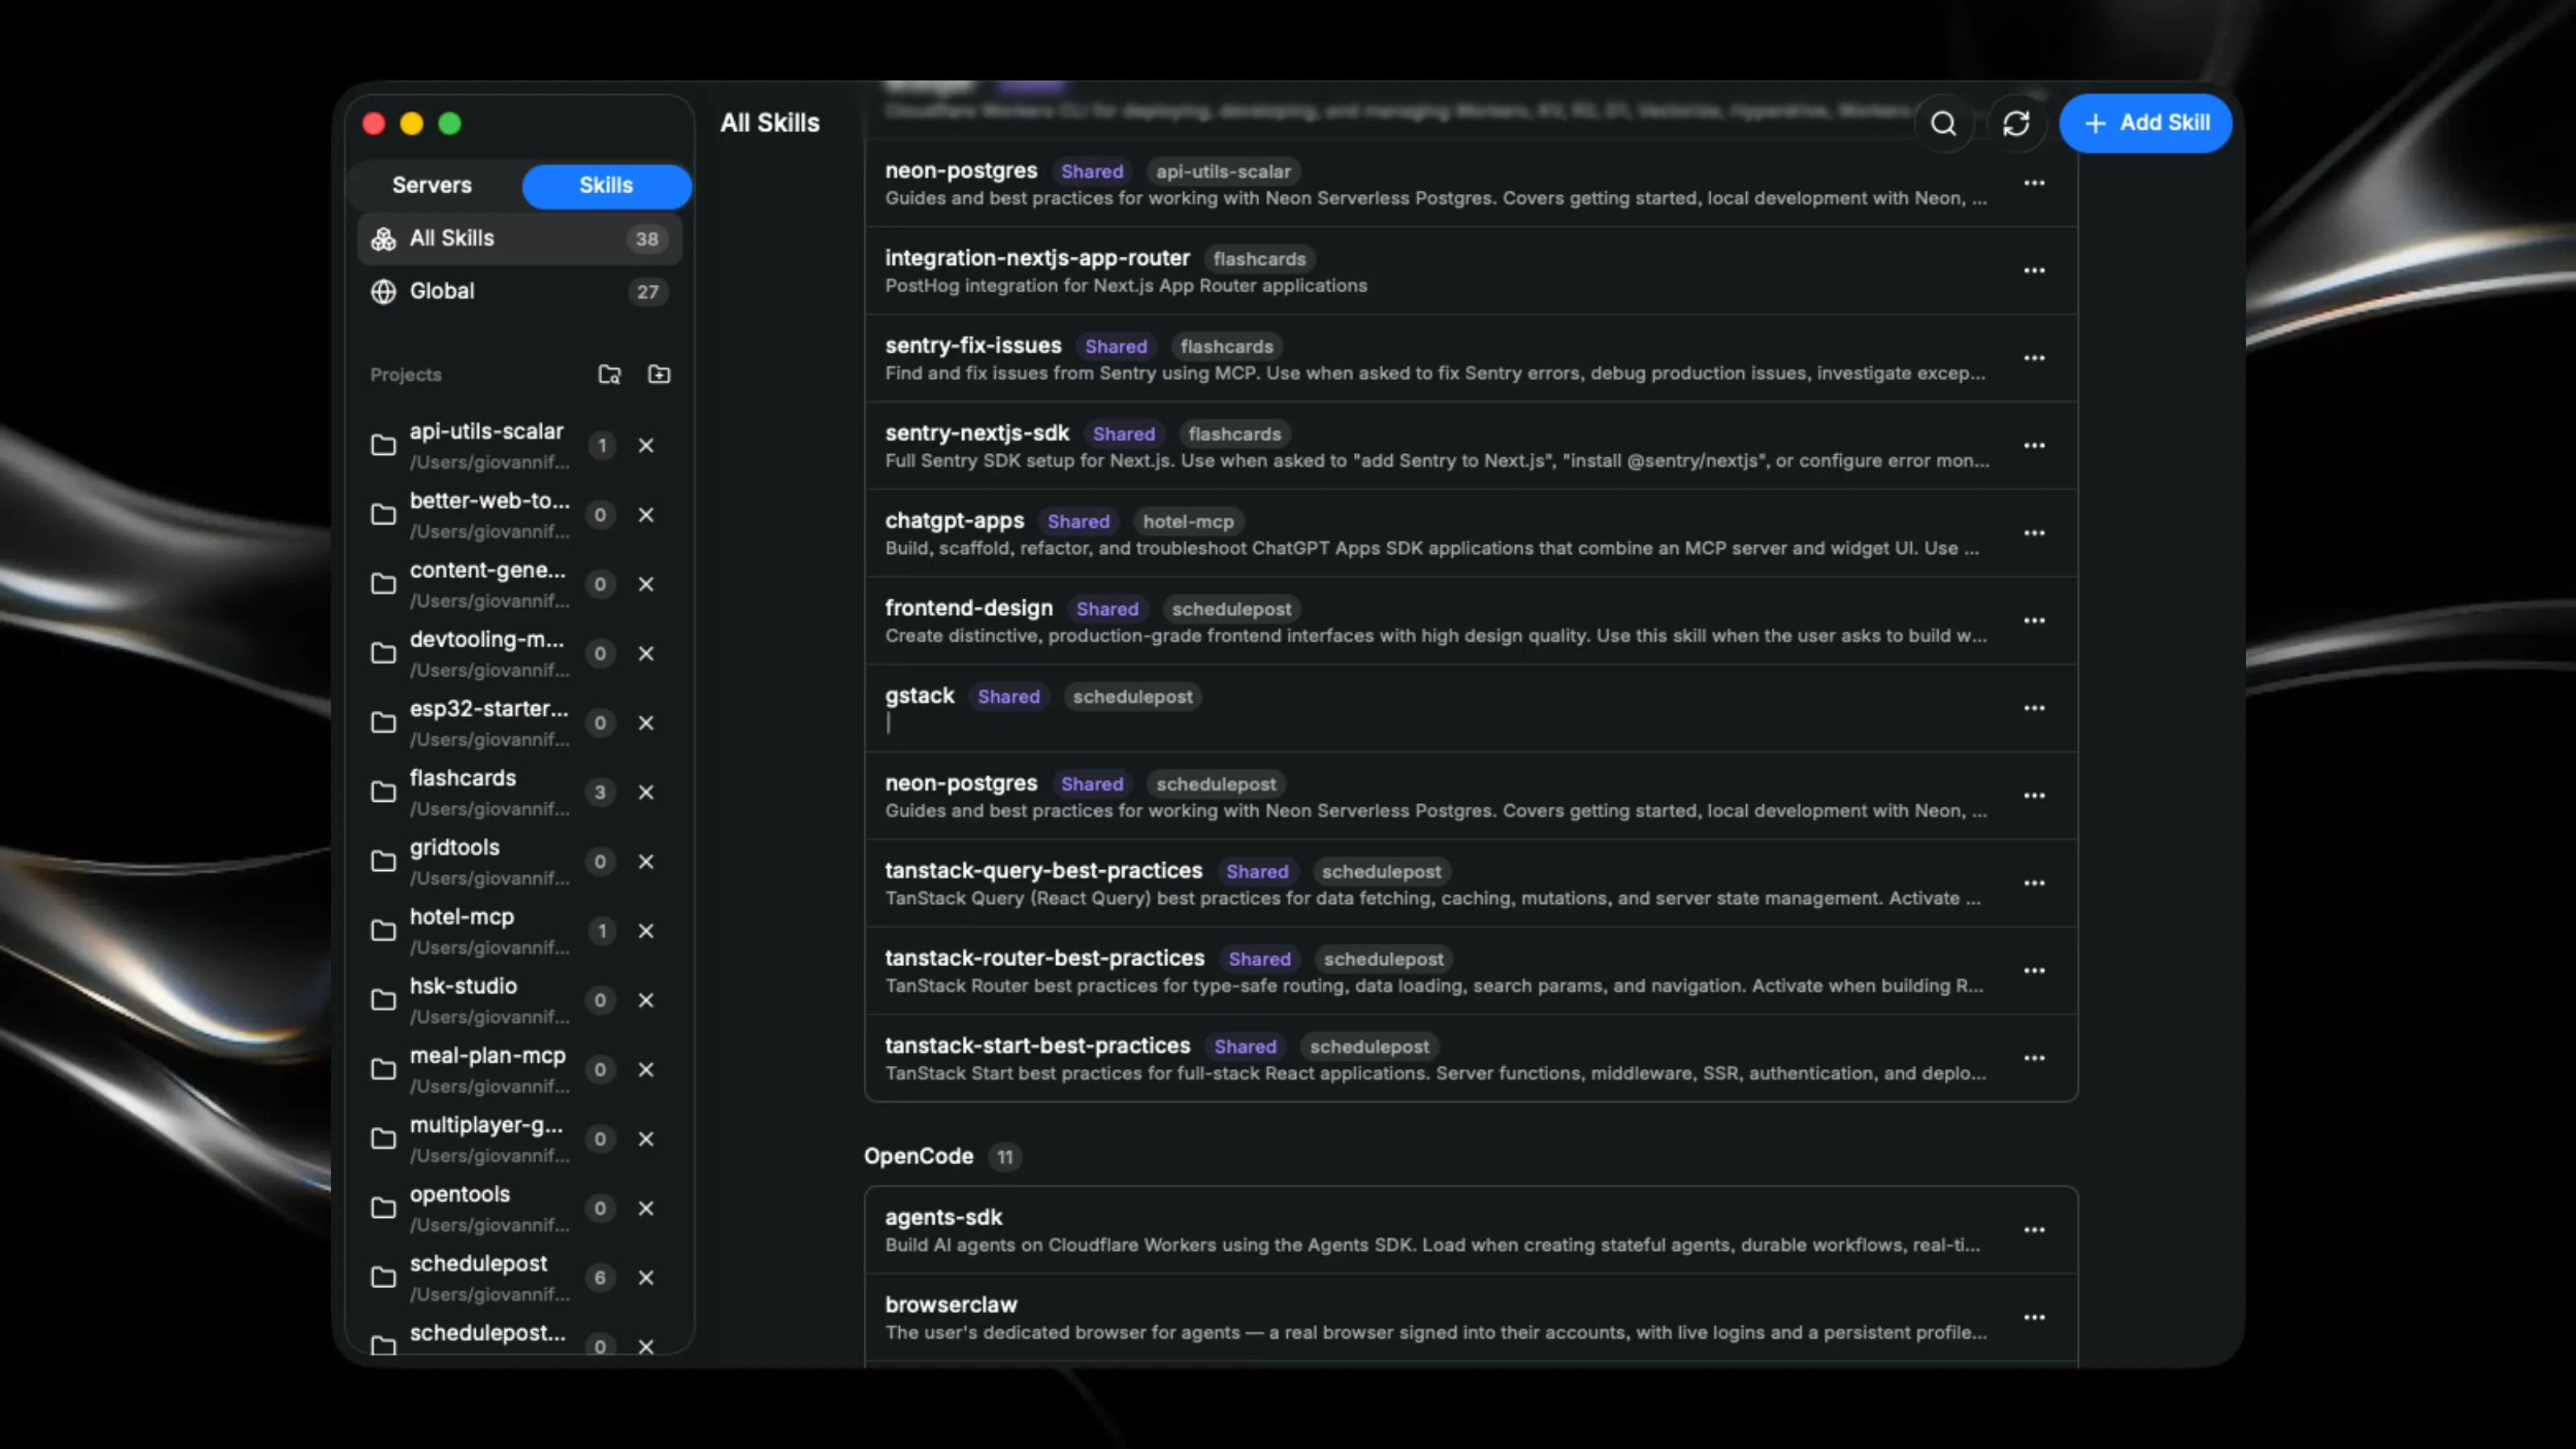The image size is (2576, 1449).
Task: Click the Add Skill button
Action: click(x=2145, y=123)
